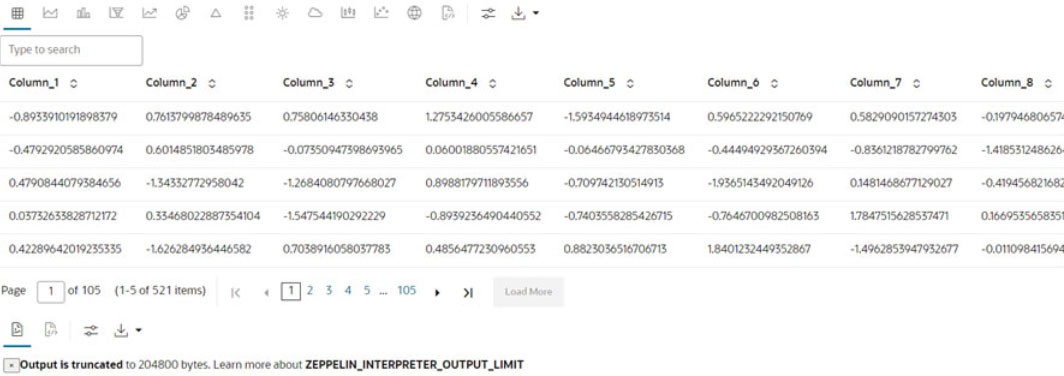
Task: Select cell 0.4790844079384656
Action: (64, 183)
